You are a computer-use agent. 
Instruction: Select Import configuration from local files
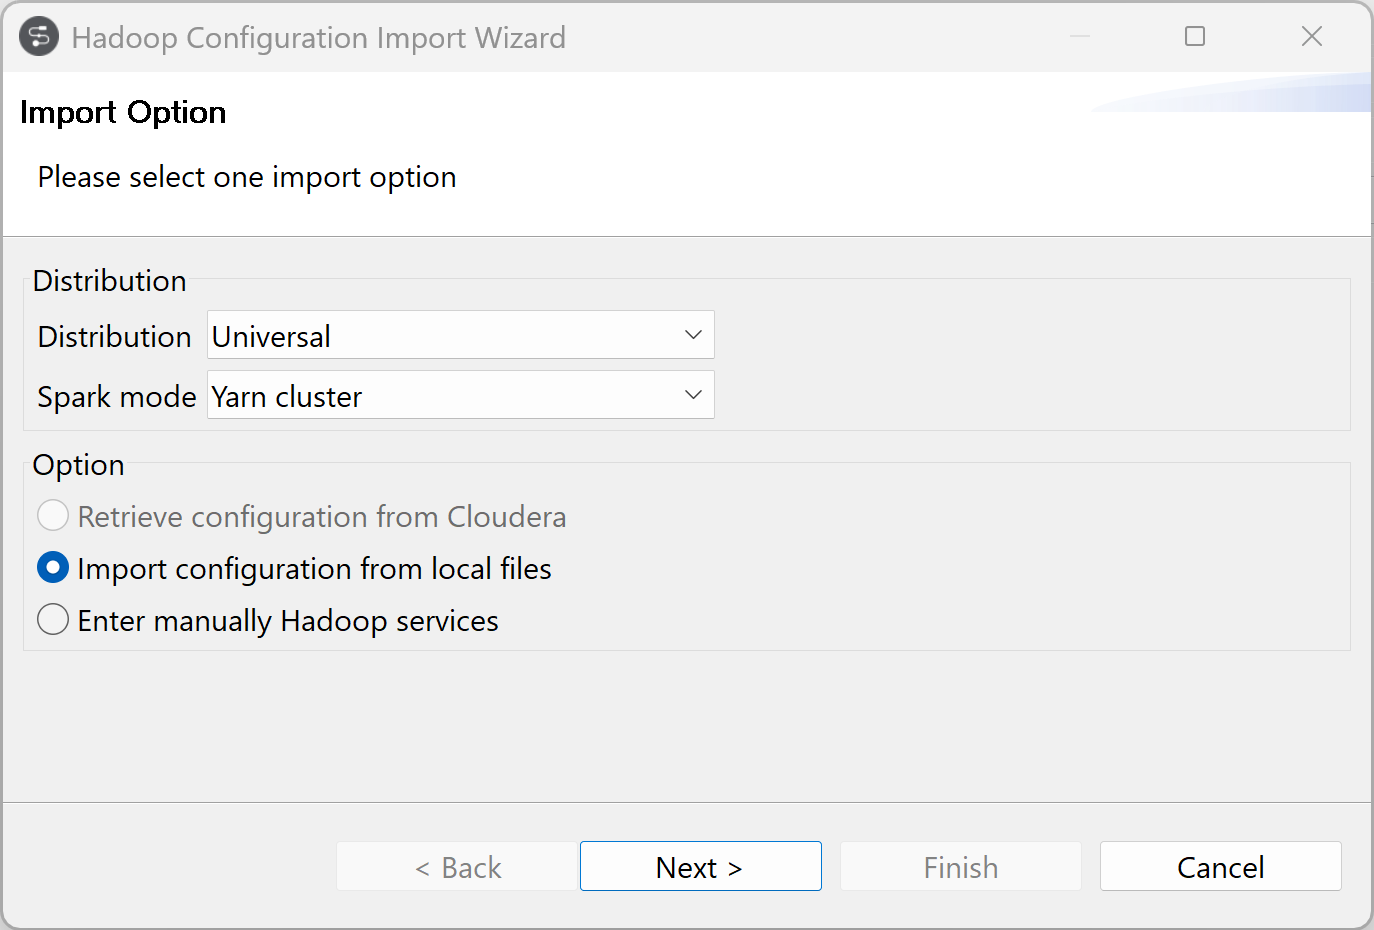(53, 568)
